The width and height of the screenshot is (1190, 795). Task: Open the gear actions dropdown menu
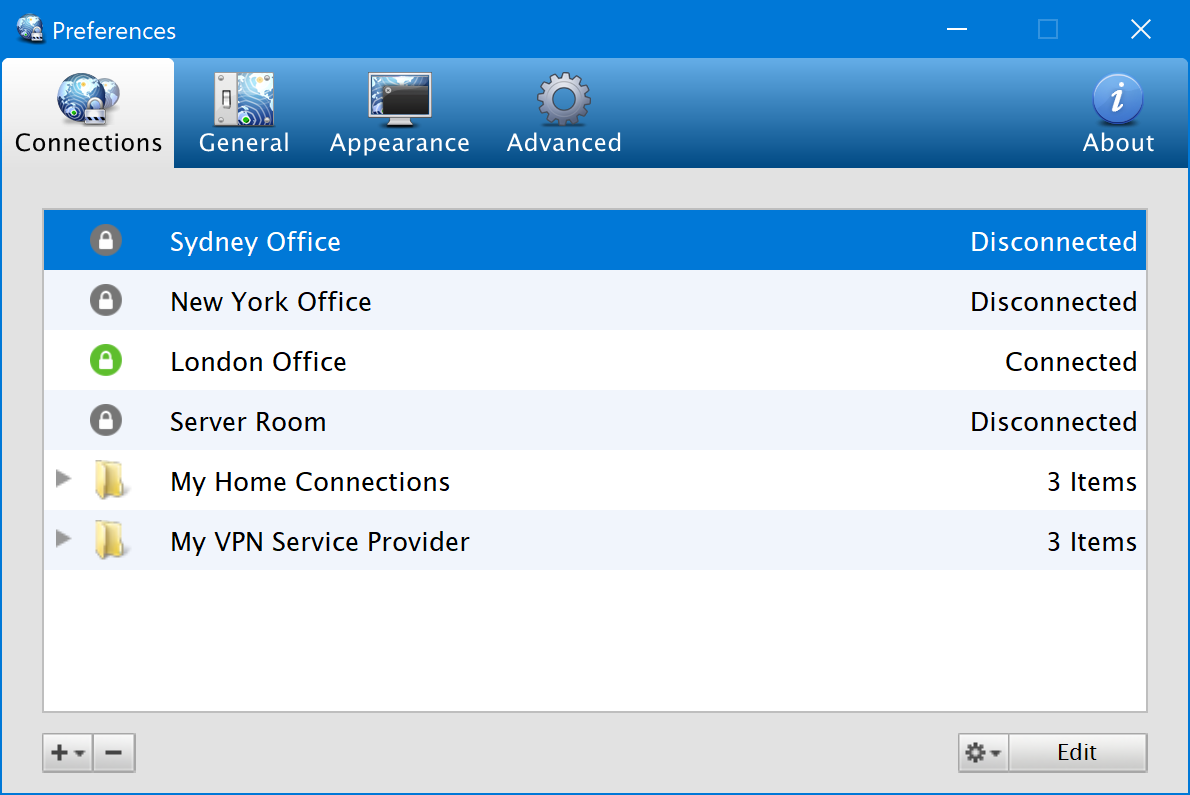click(x=983, y=753)
